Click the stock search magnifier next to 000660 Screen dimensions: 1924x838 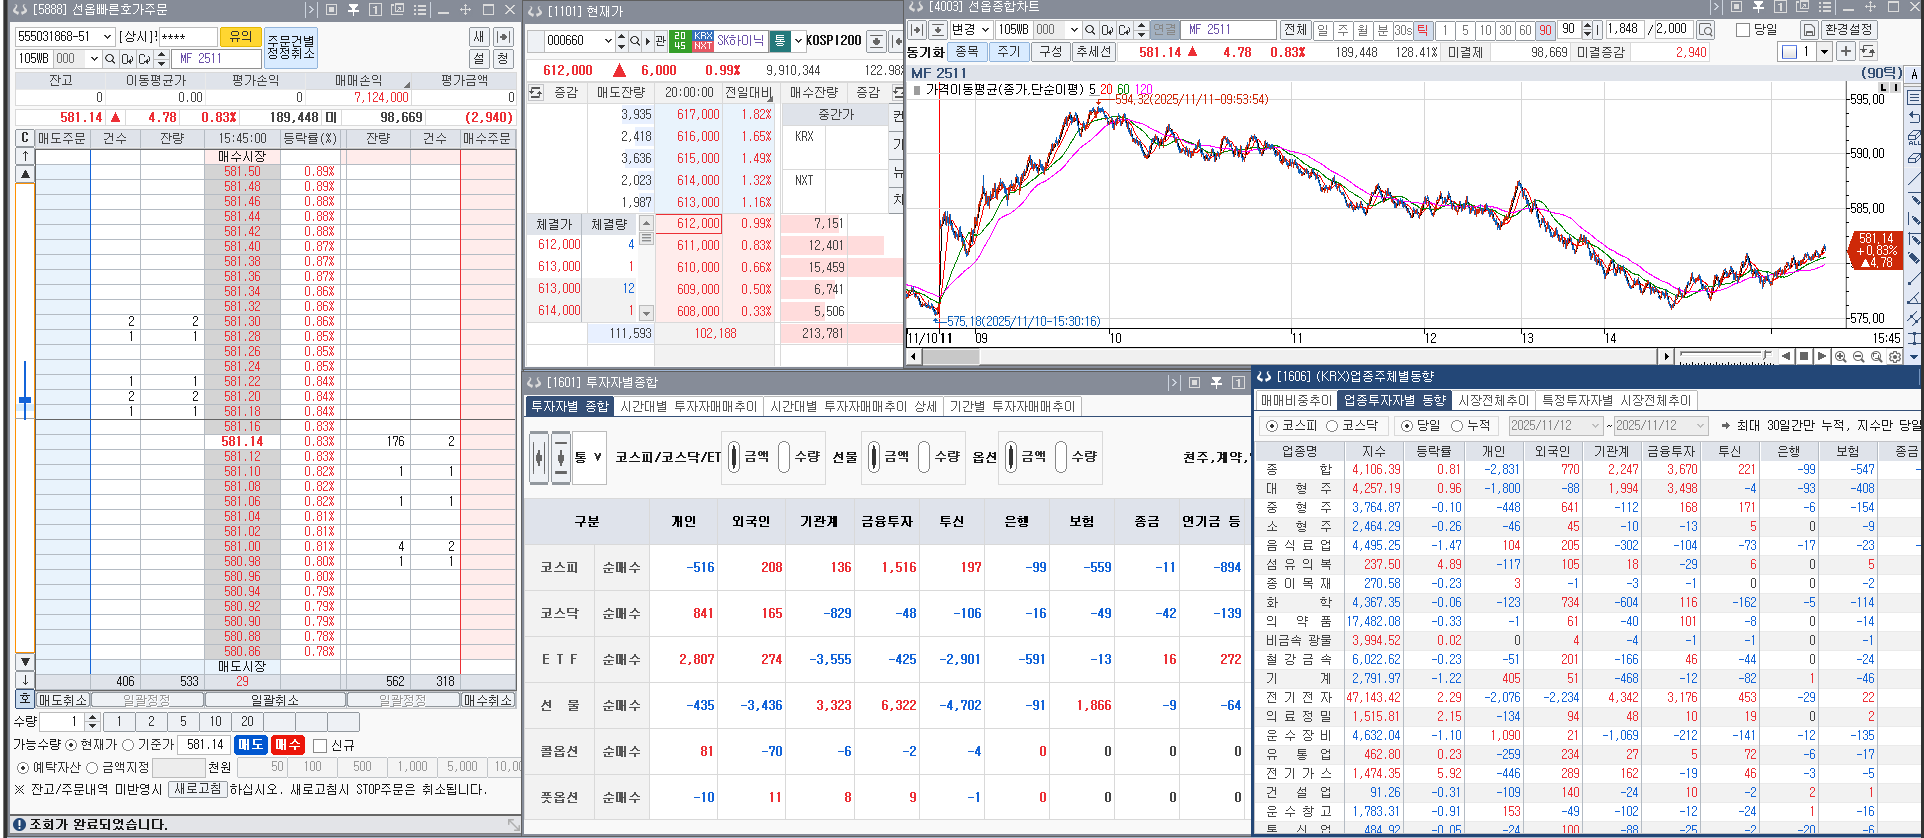(634, 41)
